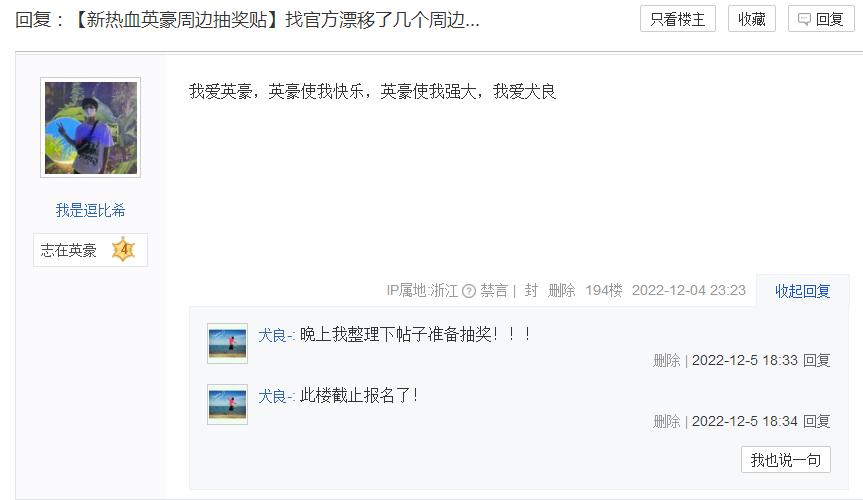The height and width of the screenshot is (500, 863).
Task: Reply to the 18:33 sub-reply
Action: [817, 361]
